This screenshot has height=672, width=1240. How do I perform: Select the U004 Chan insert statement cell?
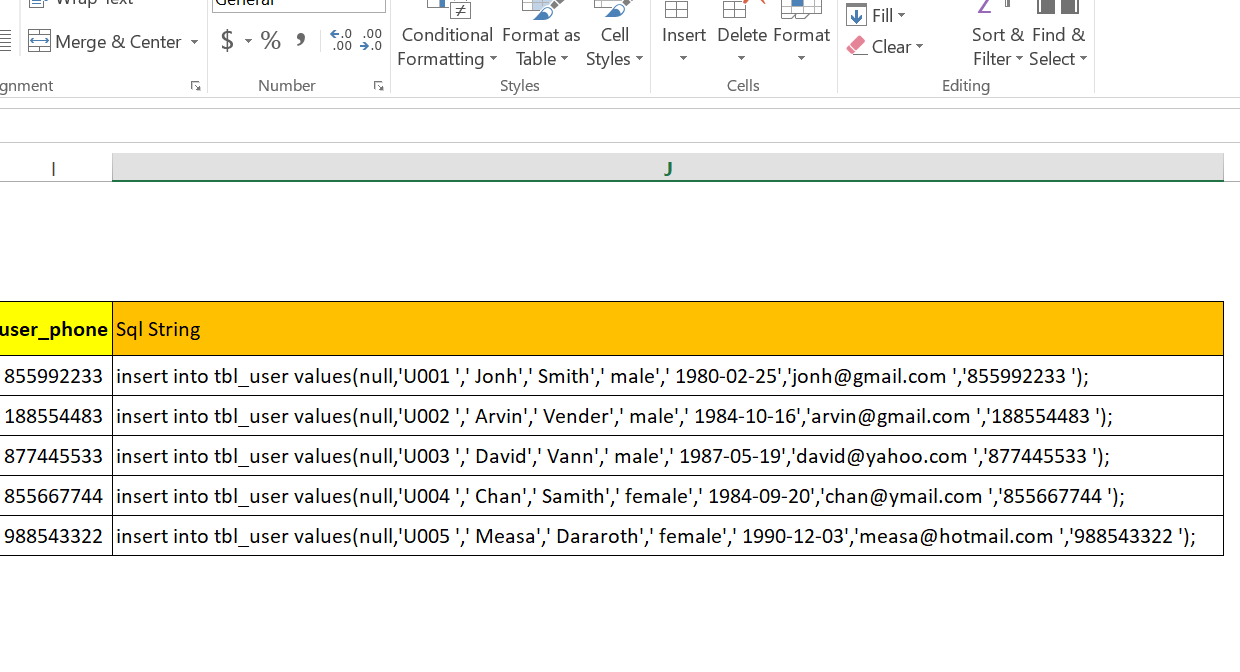[668, 496]
